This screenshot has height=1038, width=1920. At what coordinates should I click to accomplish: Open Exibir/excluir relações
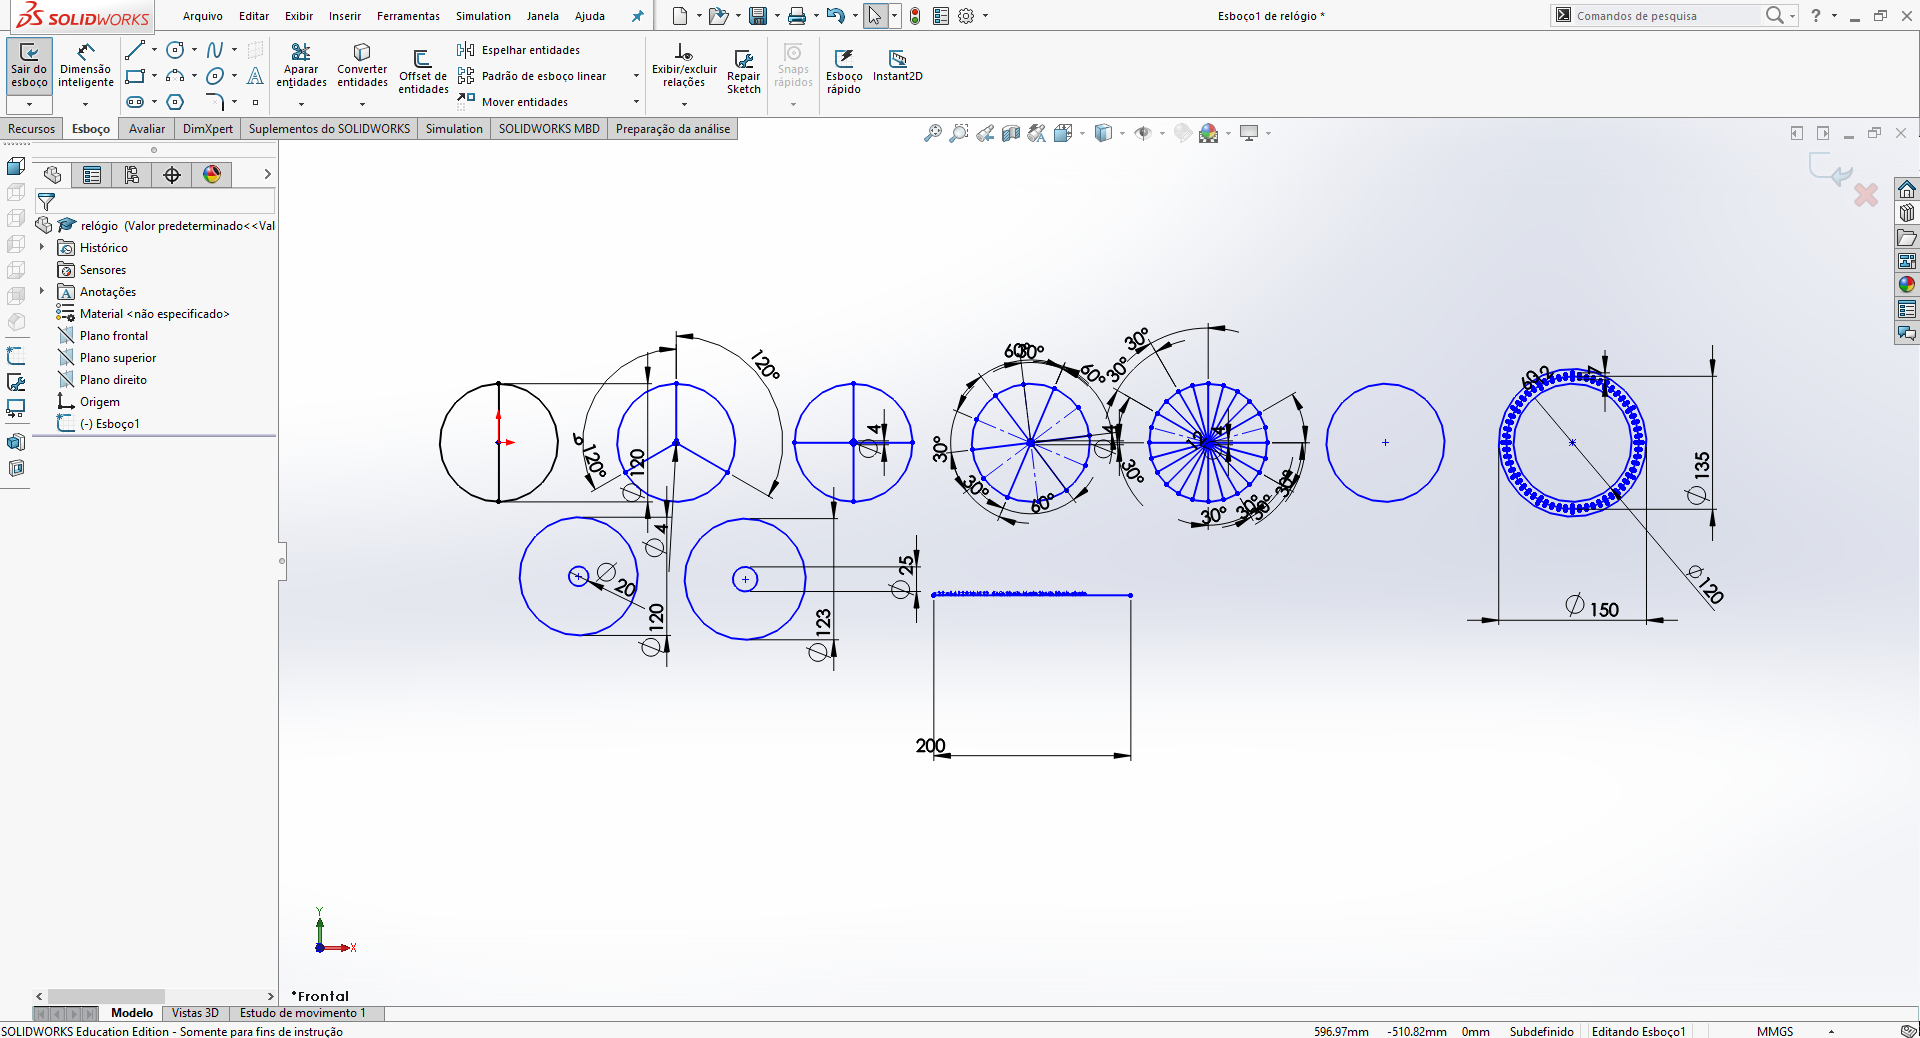(x=684, y=65)
